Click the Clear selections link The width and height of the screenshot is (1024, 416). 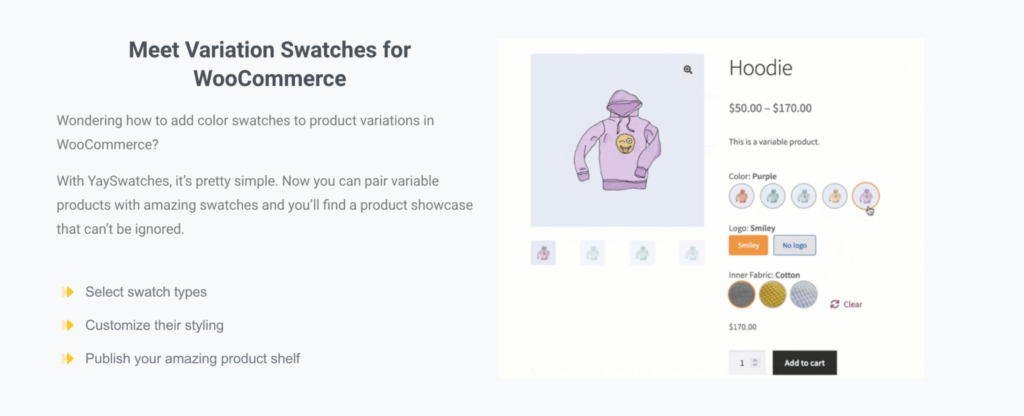853,304
